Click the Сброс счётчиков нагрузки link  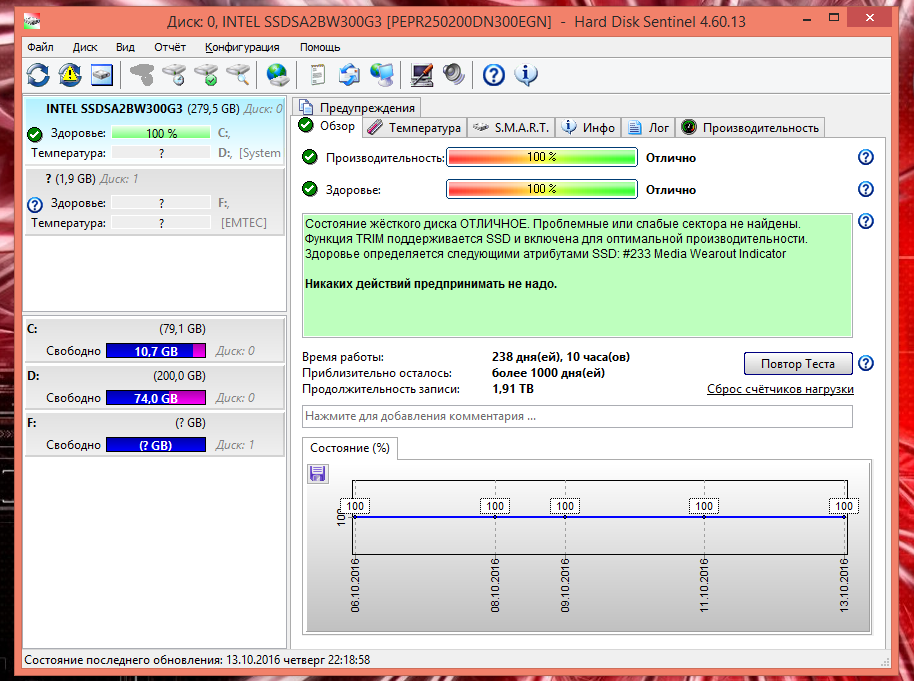point(780,389)
